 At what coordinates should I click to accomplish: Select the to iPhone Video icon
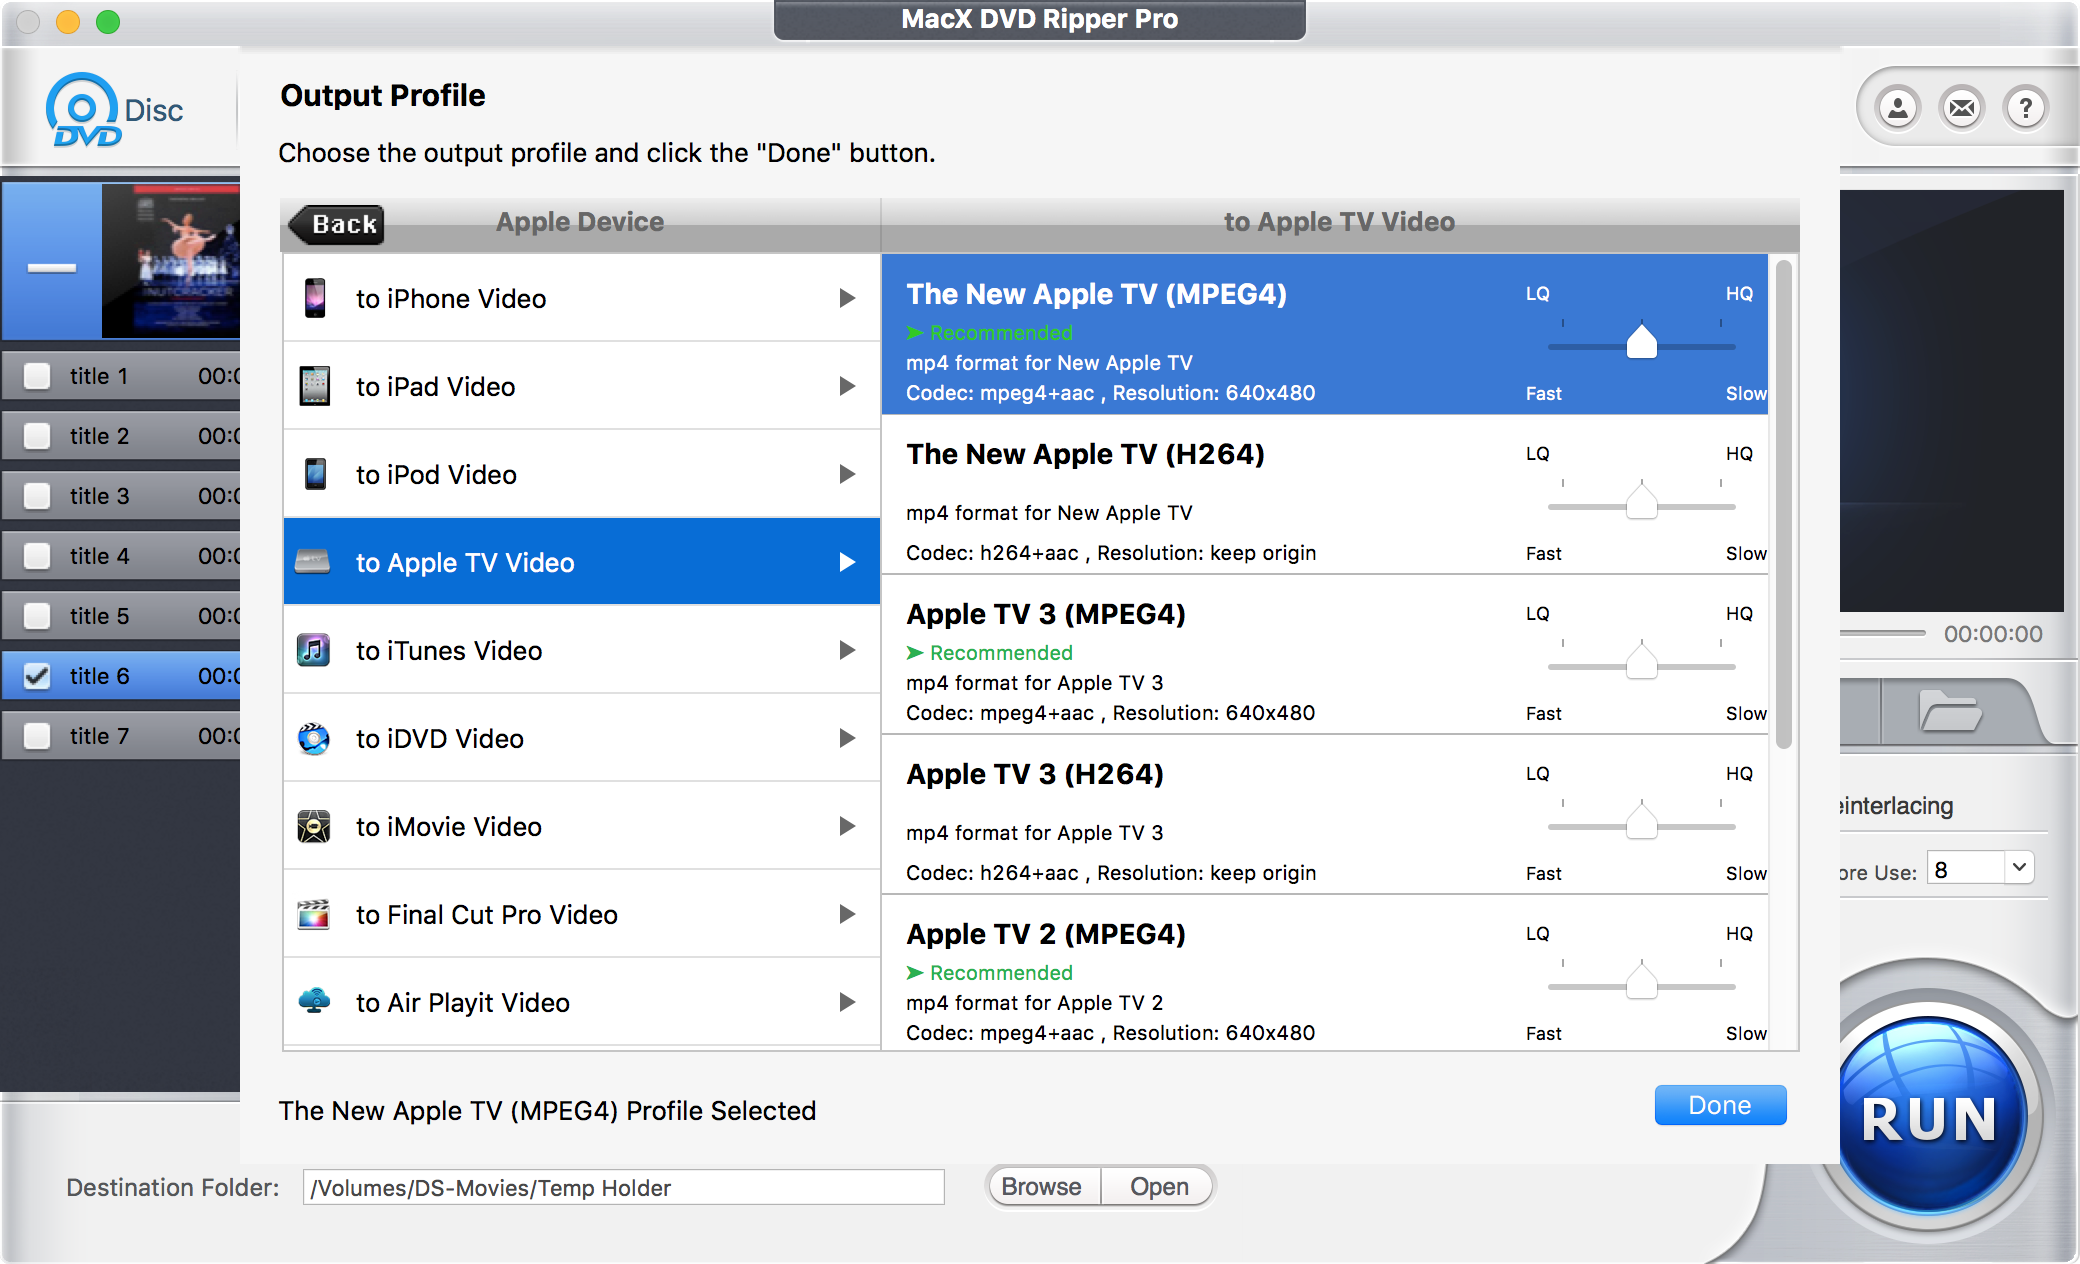click(314, 298)
